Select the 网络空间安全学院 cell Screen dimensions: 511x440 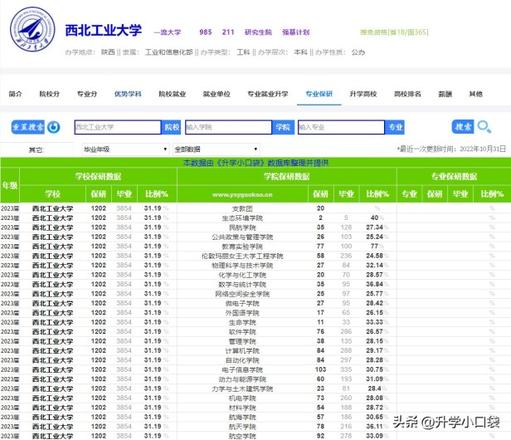click(242, 294)
